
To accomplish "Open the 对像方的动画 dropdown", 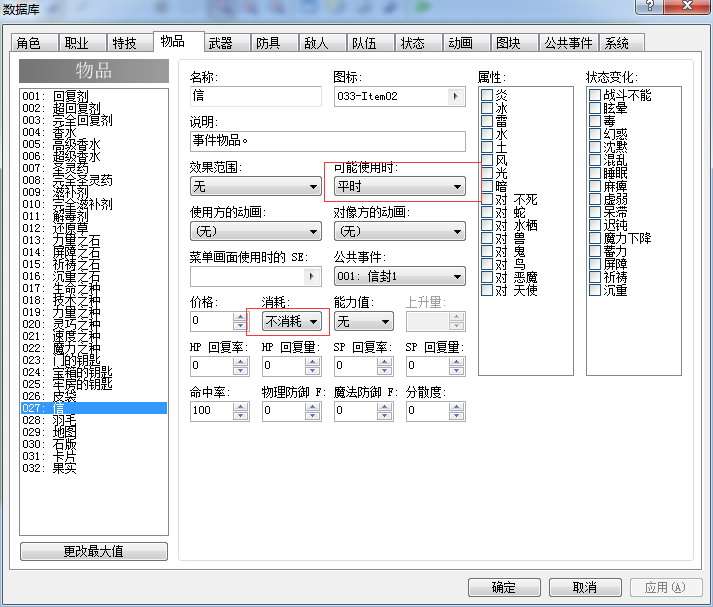I will [400, 231].
